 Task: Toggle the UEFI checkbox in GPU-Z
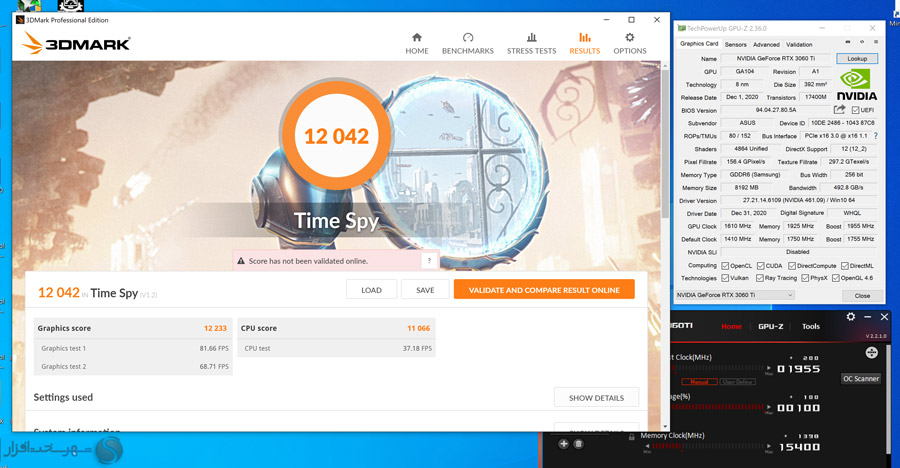point(855,110)
